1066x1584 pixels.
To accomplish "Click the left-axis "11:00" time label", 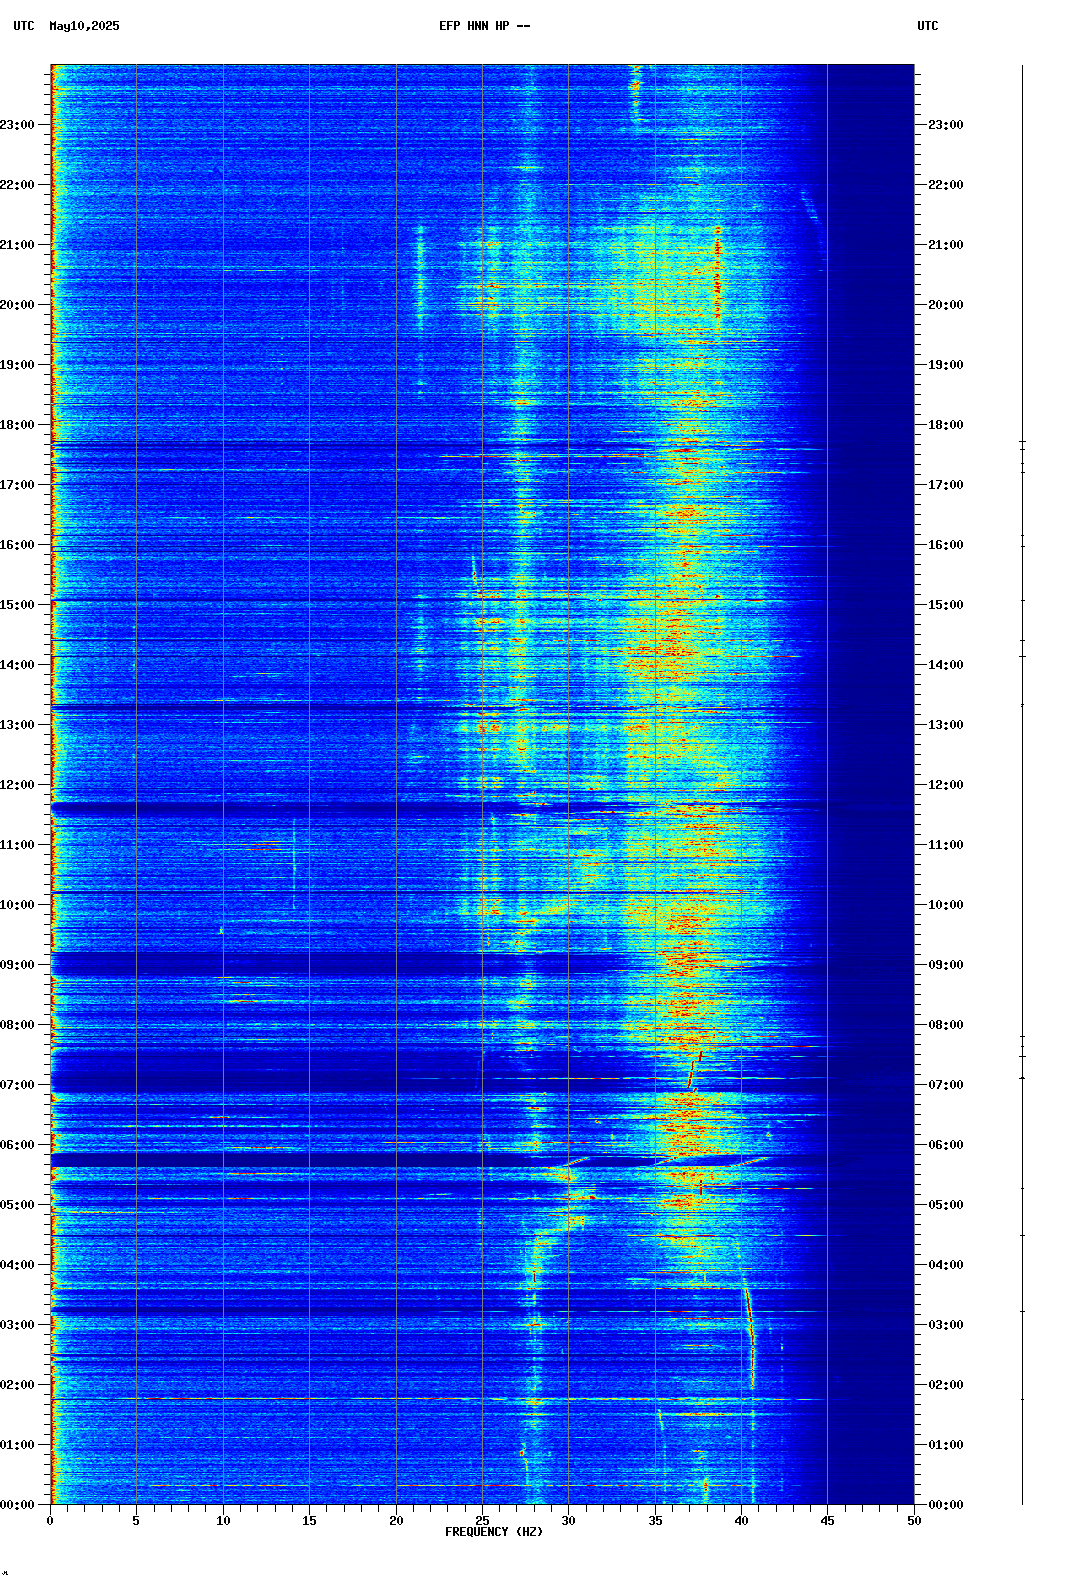I will (x=17, y=845).
